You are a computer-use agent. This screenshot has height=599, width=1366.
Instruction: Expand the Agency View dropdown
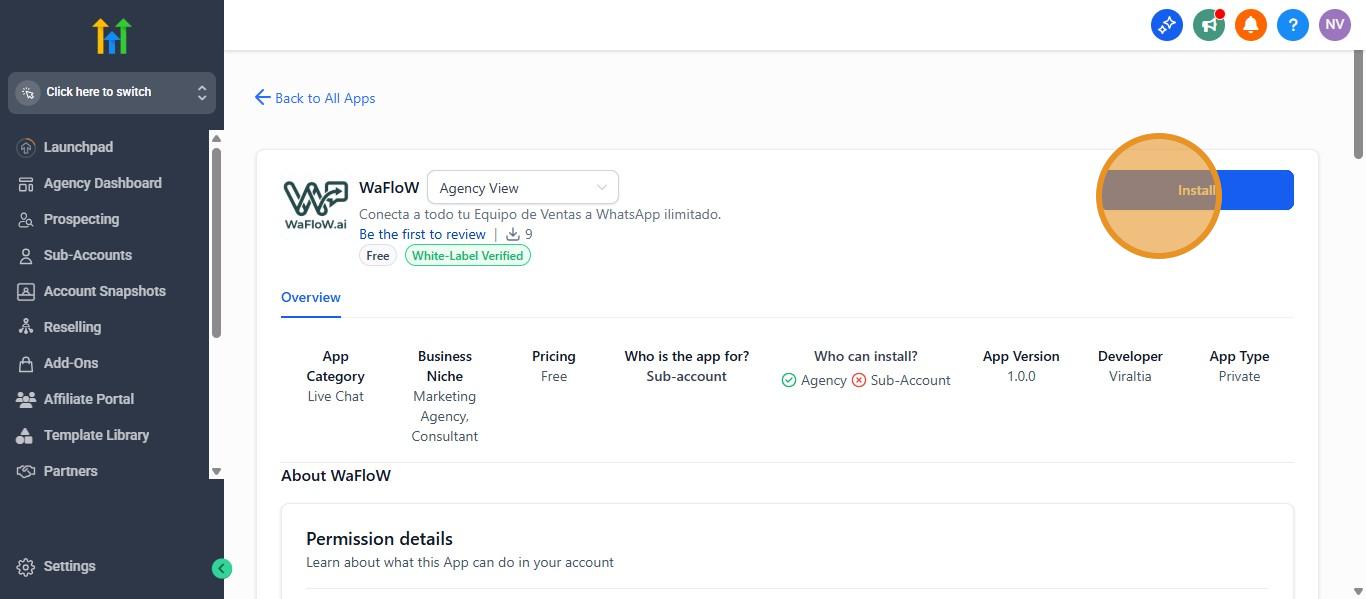click(522, 188)
